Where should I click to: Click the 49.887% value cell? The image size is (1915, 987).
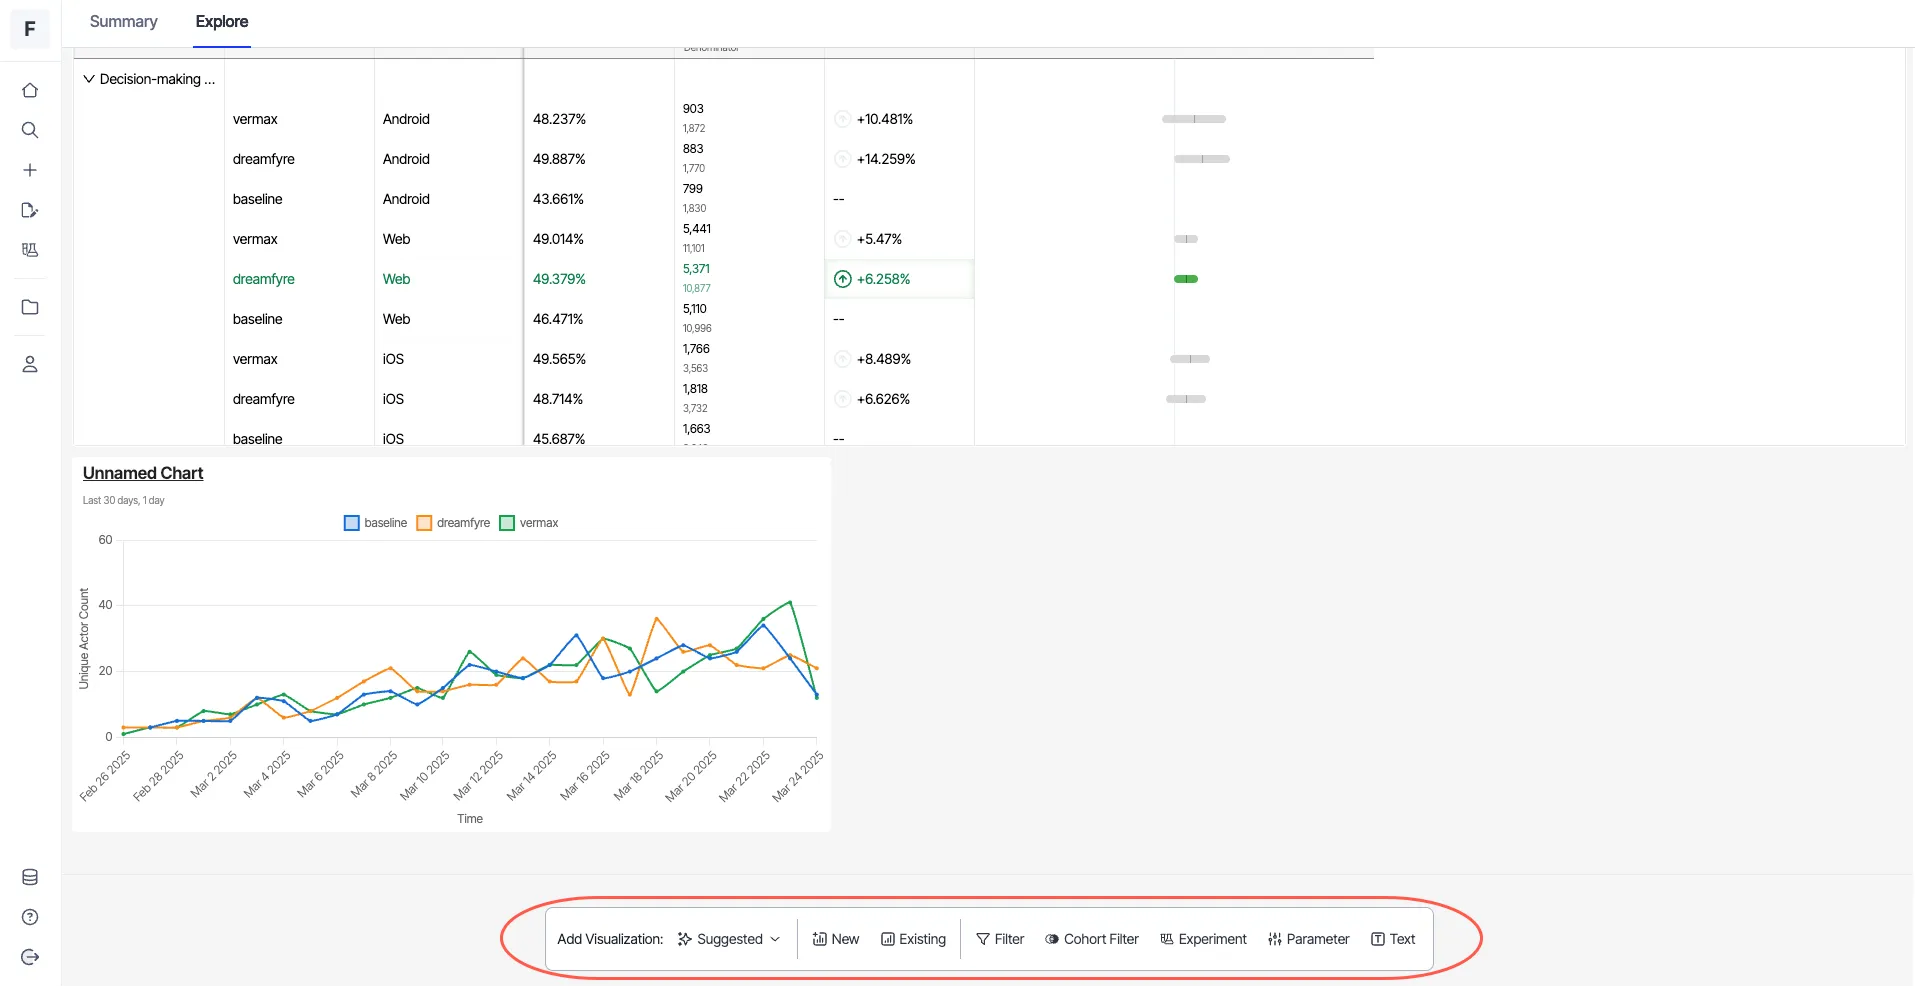[559, 159]
